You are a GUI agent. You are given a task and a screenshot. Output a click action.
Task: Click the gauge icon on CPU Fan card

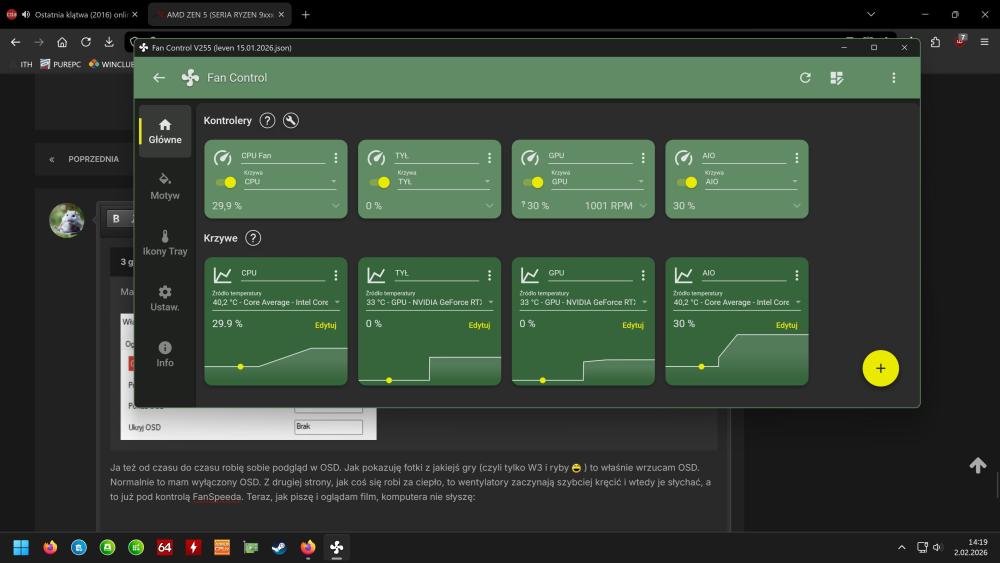click(x=223, y=157)
